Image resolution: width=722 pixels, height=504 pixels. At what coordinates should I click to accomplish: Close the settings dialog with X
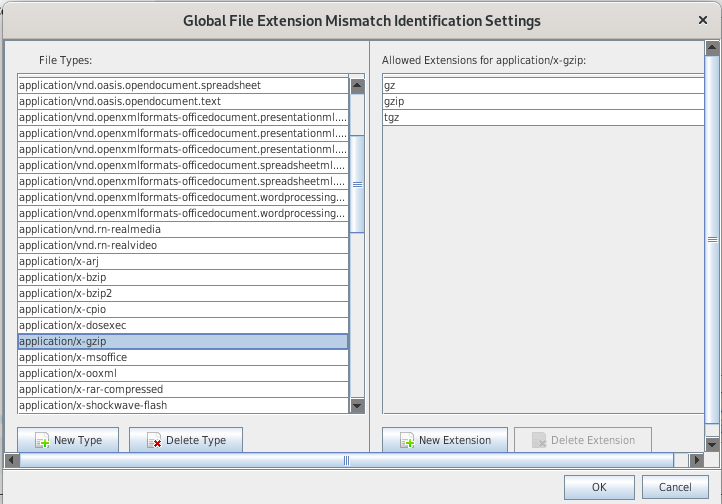click(702, 20)
